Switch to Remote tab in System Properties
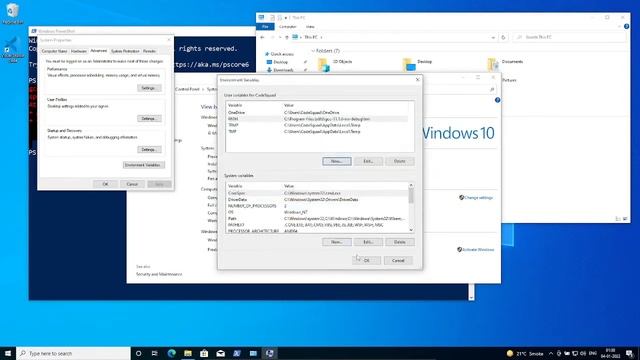The image size is (640, 360). point(149,51)
